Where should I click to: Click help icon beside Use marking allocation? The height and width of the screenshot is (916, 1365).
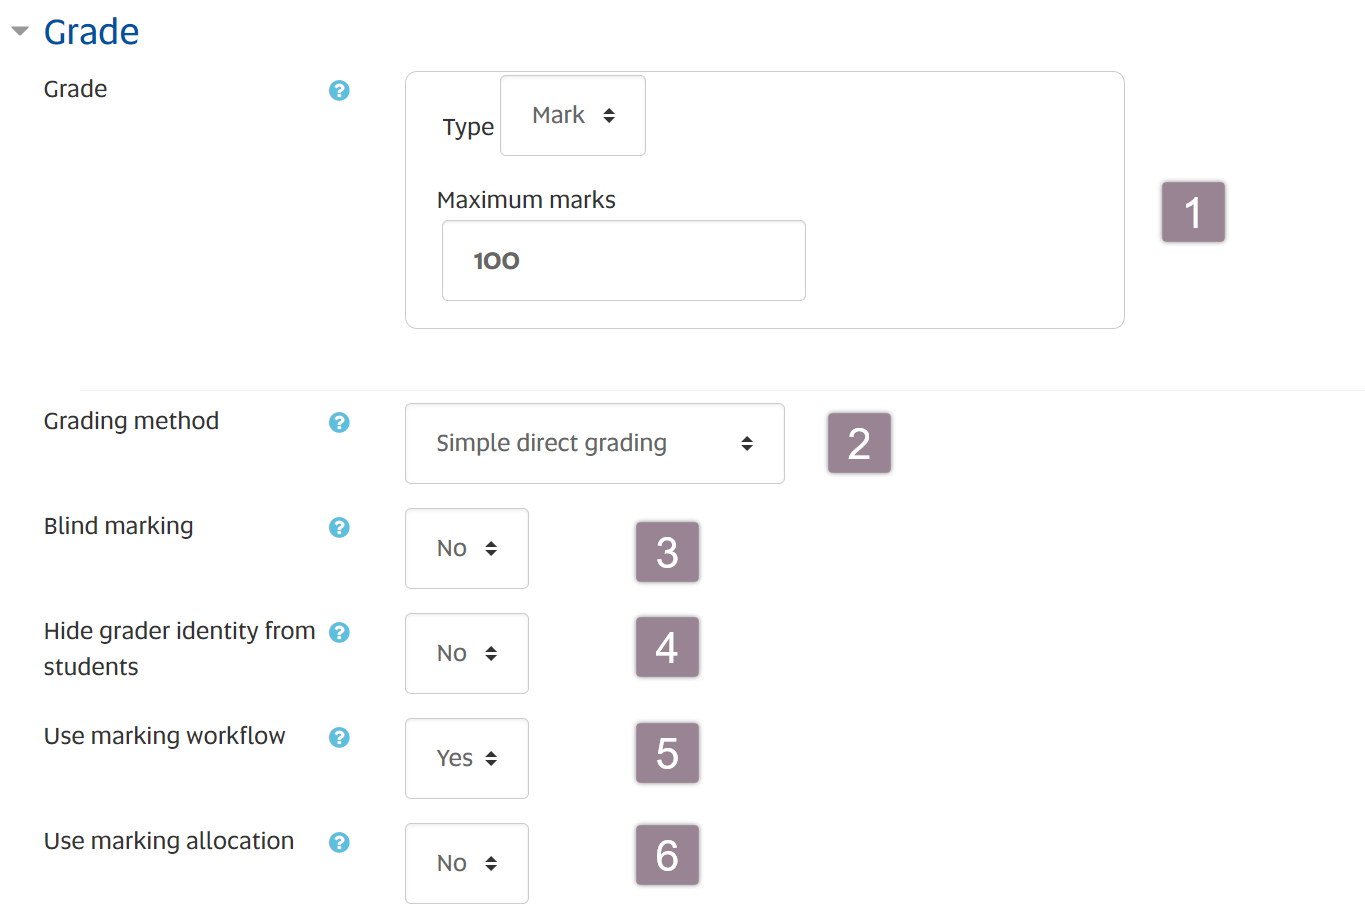(339, 842)
